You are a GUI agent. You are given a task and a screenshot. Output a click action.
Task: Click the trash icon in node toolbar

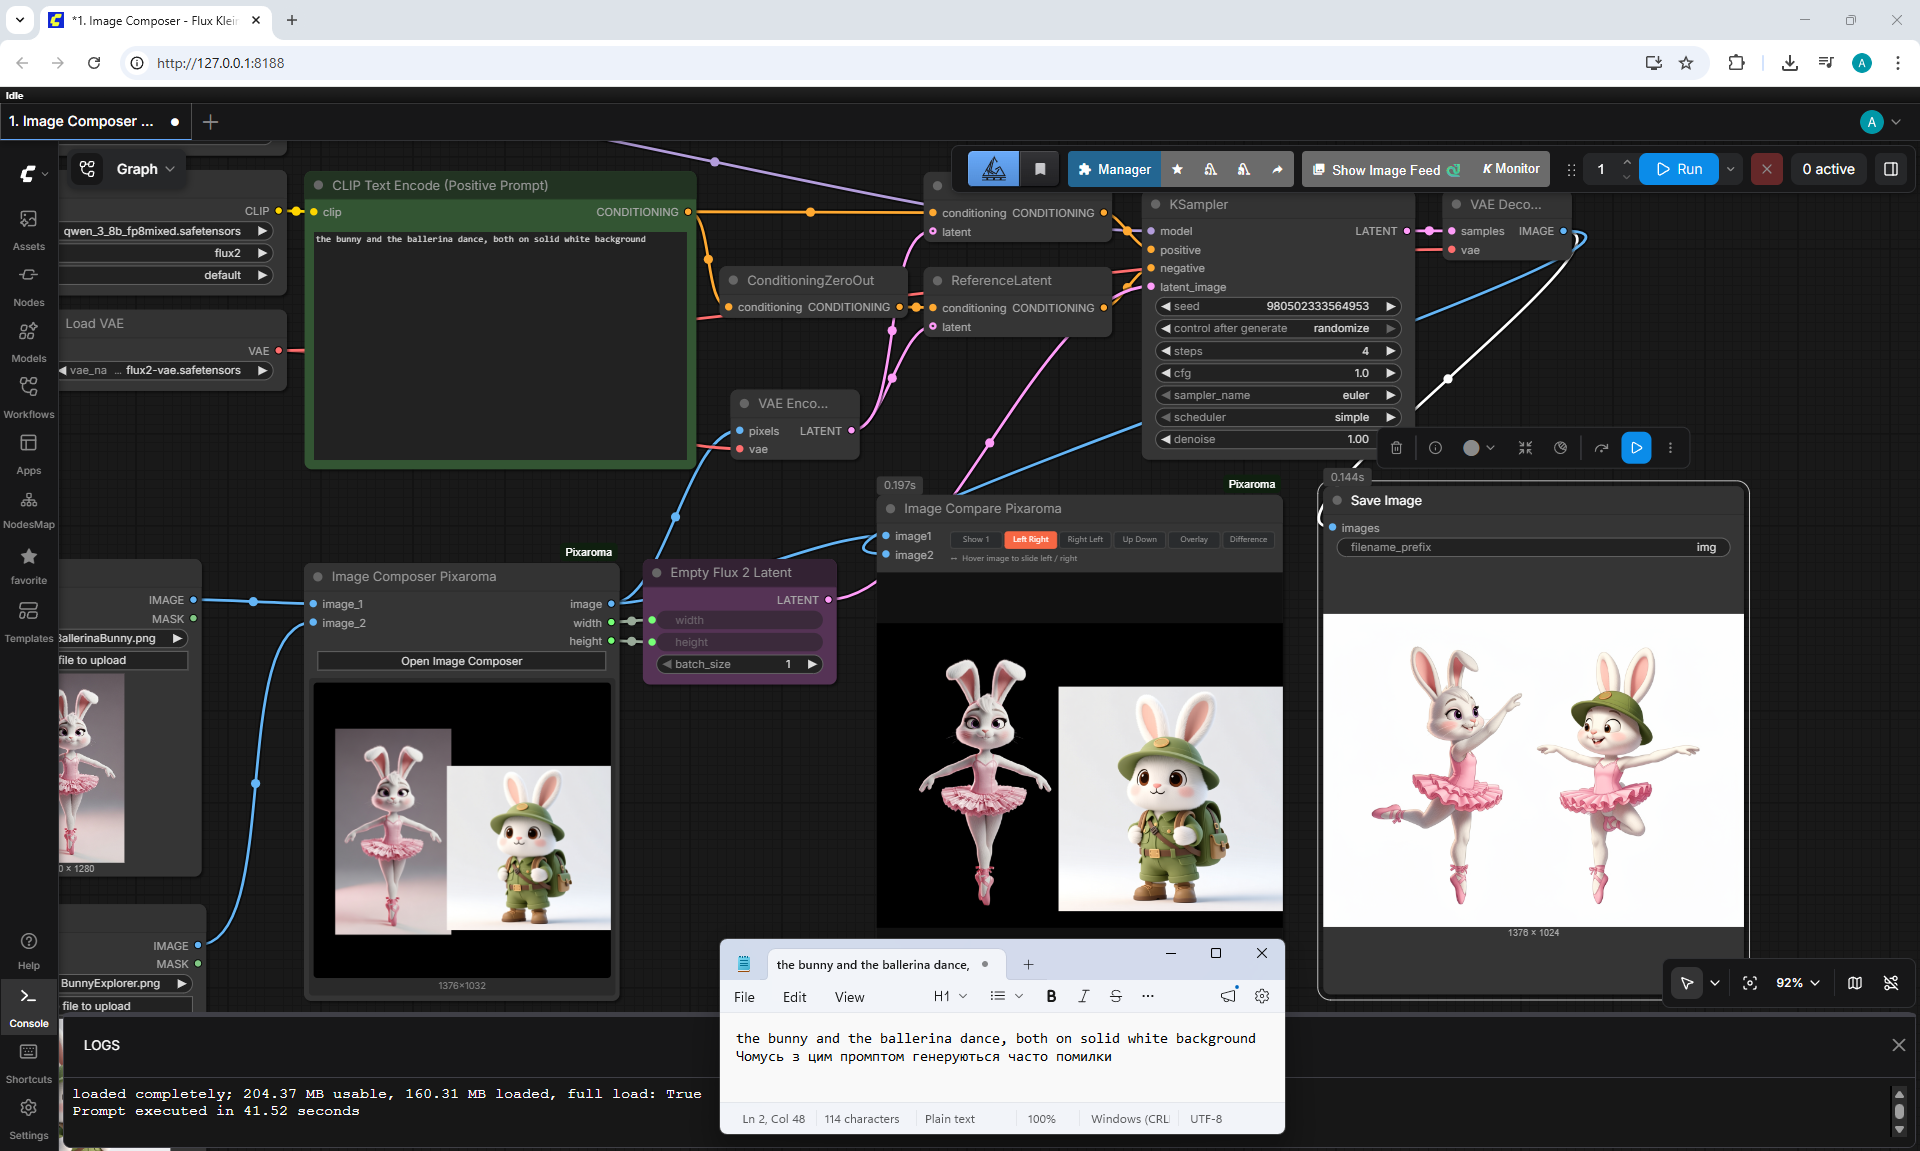(x=1396, y=448)
